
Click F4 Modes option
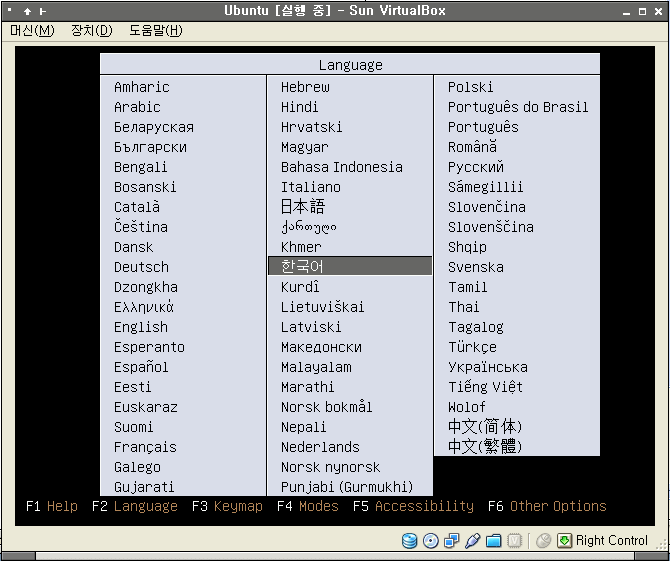pos(308,506)
